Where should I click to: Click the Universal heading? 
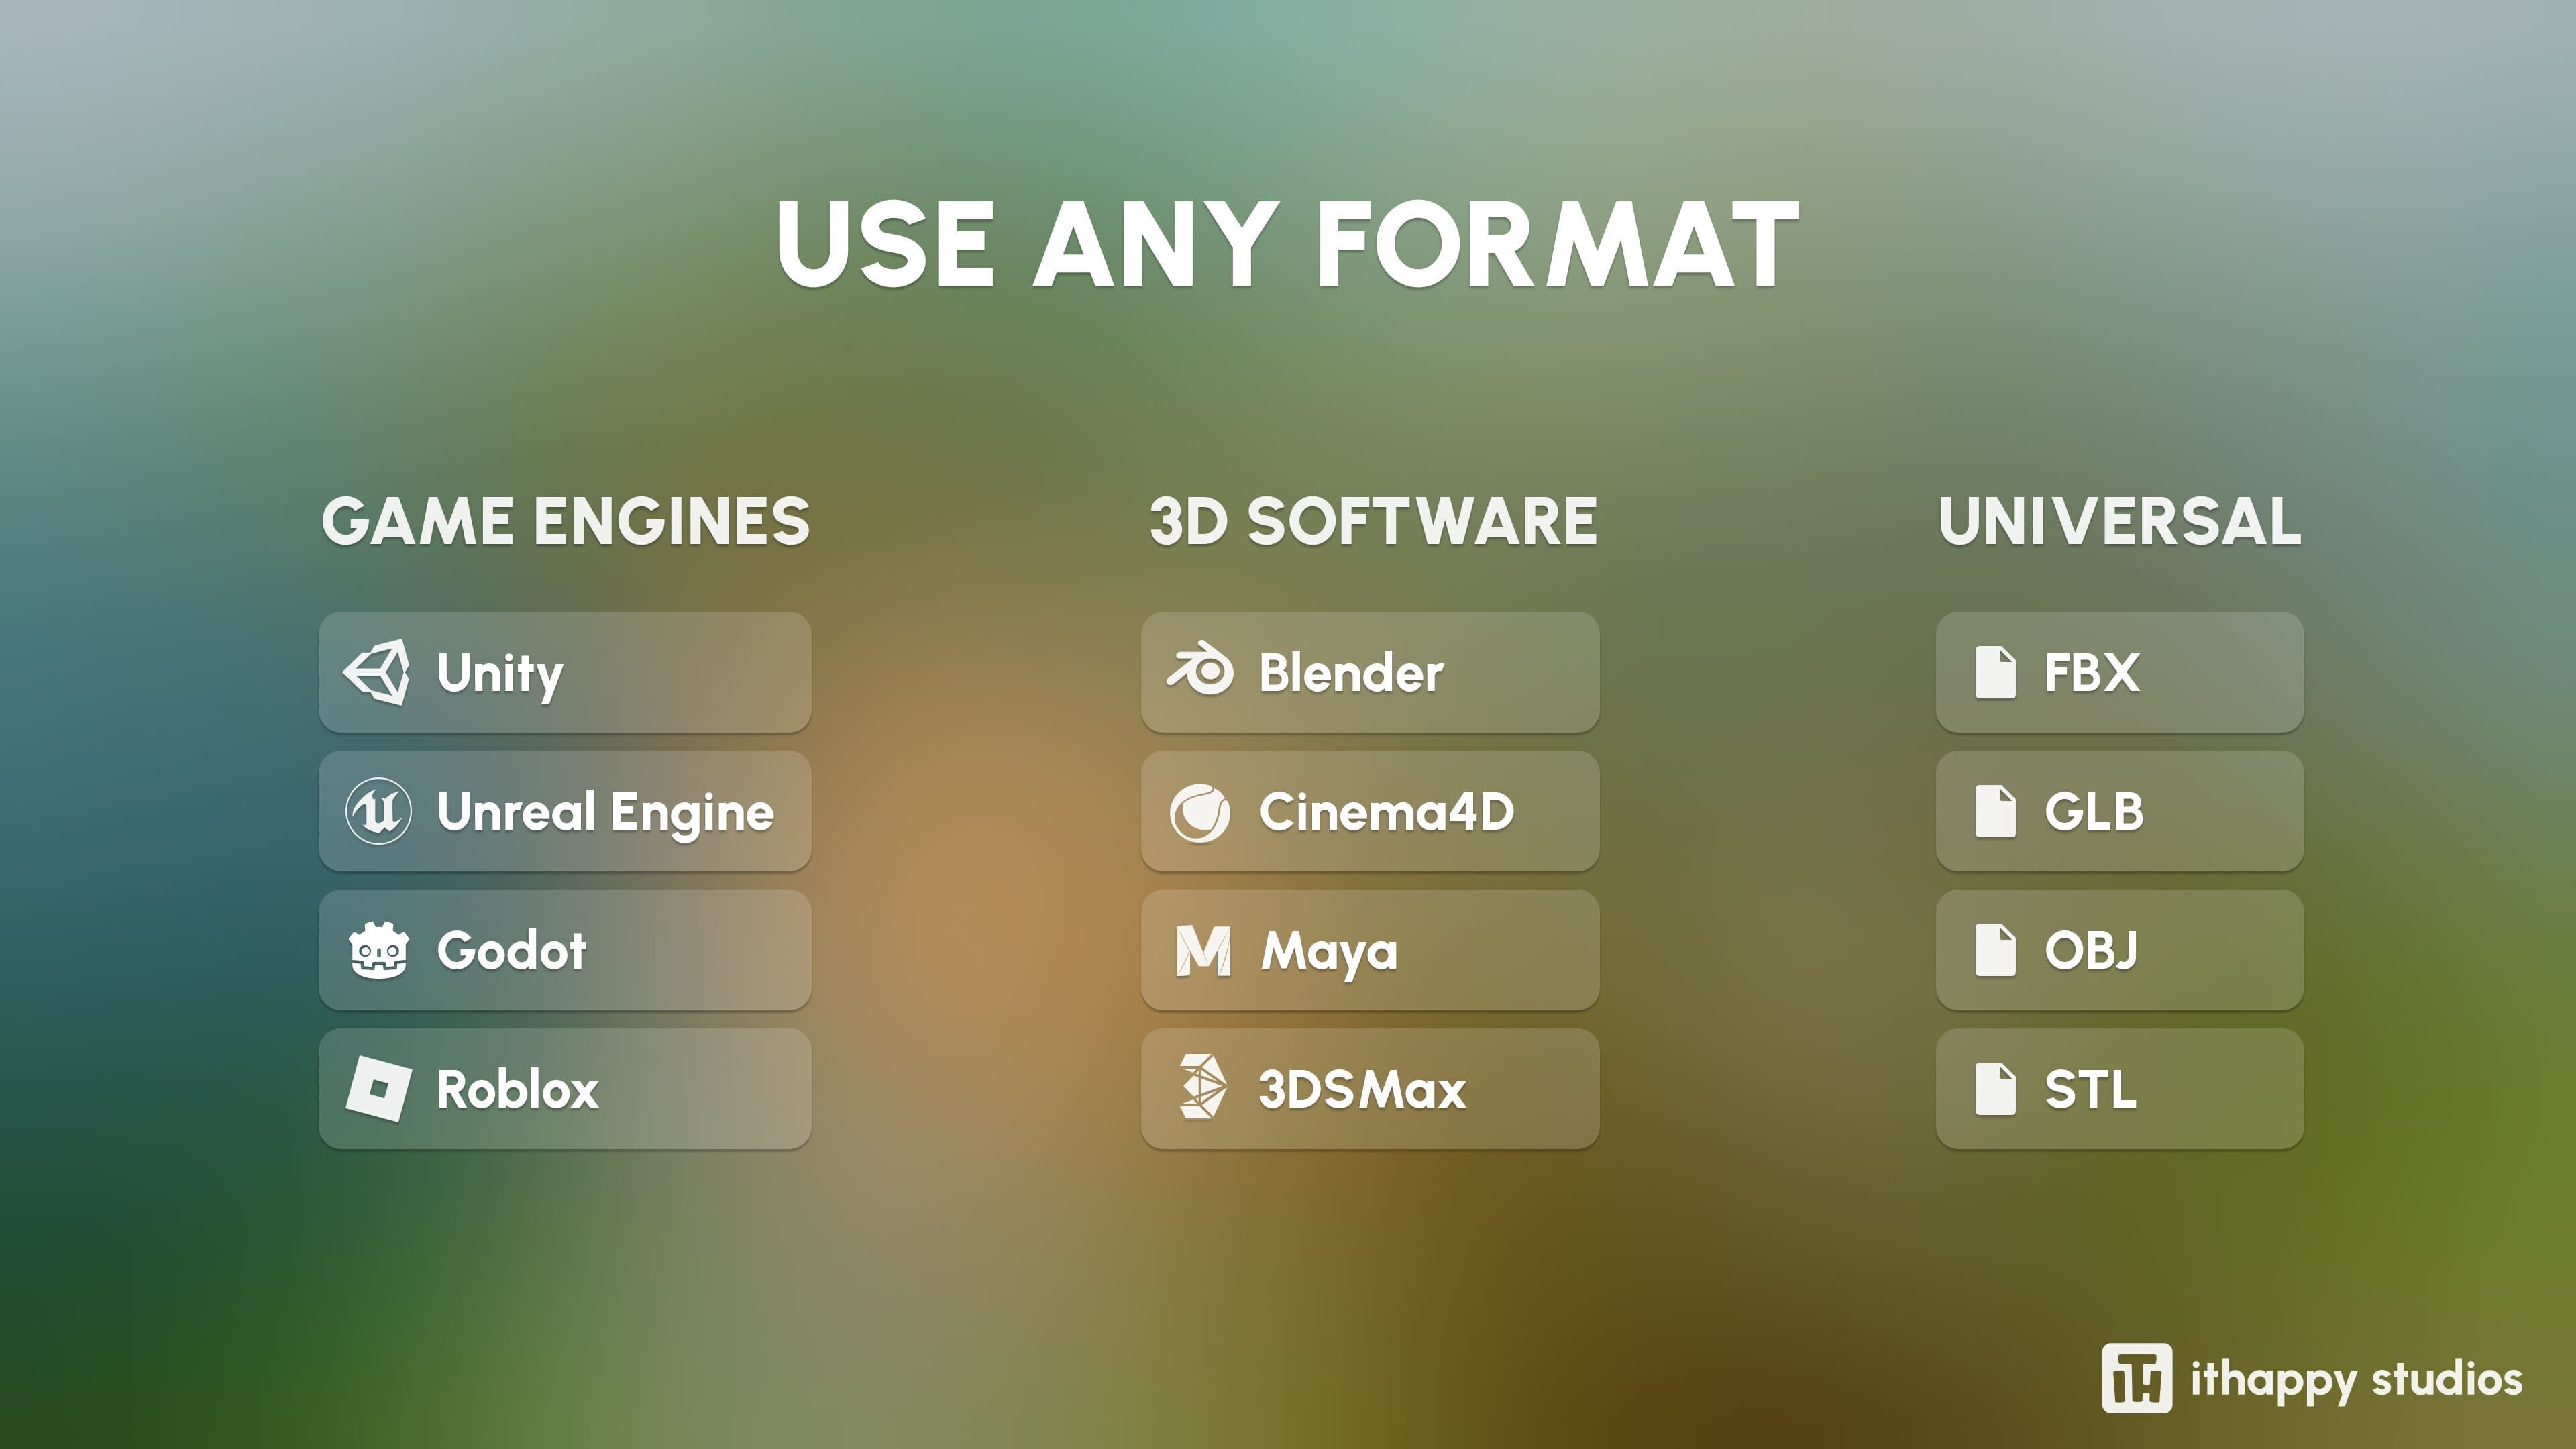click(2119, 522)
